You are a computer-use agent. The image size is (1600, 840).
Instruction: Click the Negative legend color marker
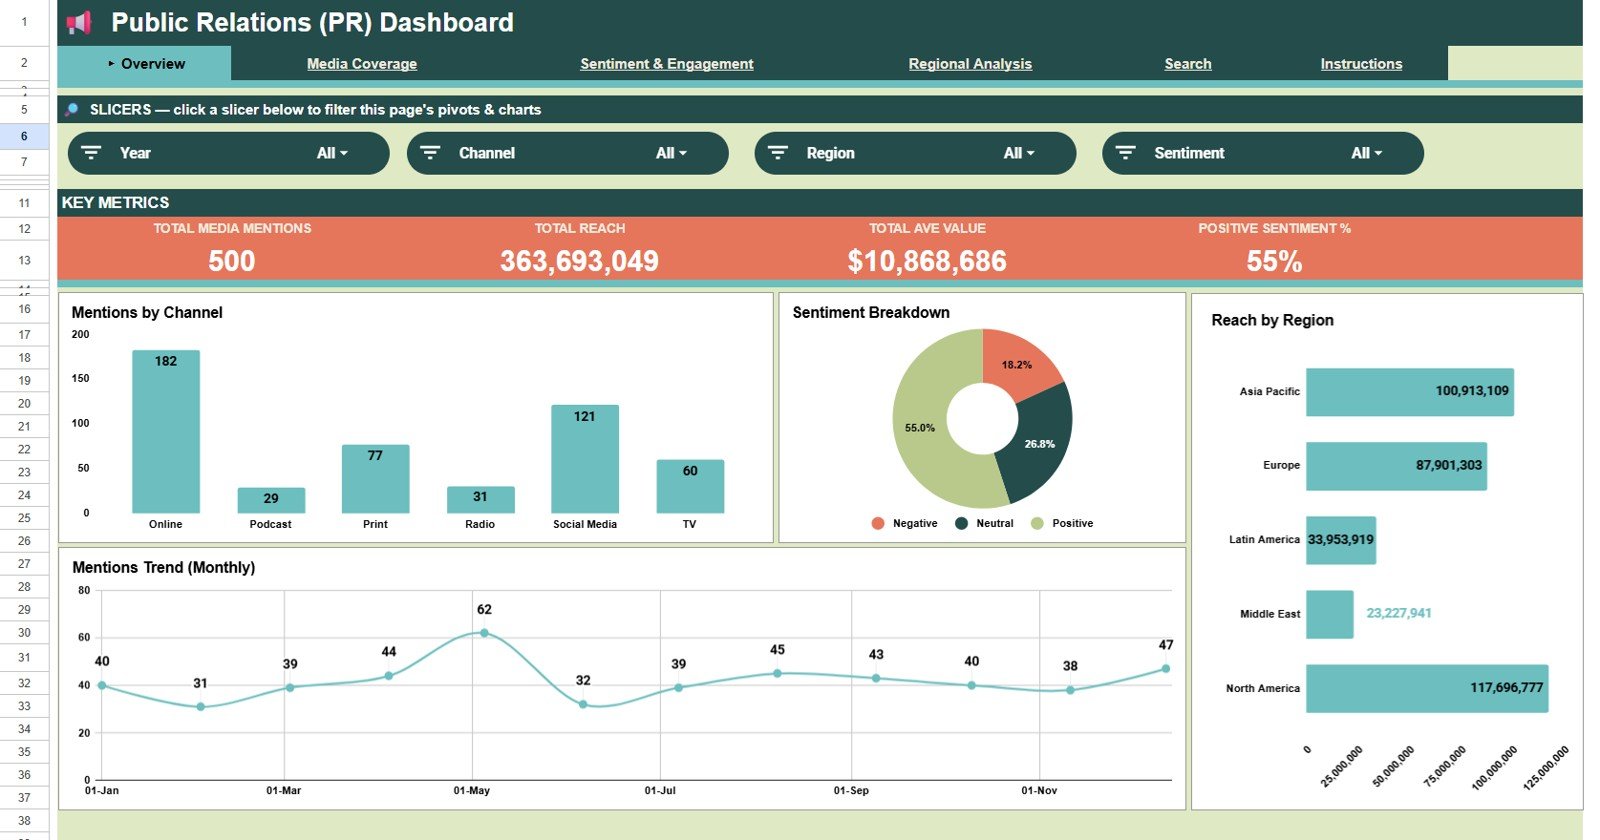point(878,523)
